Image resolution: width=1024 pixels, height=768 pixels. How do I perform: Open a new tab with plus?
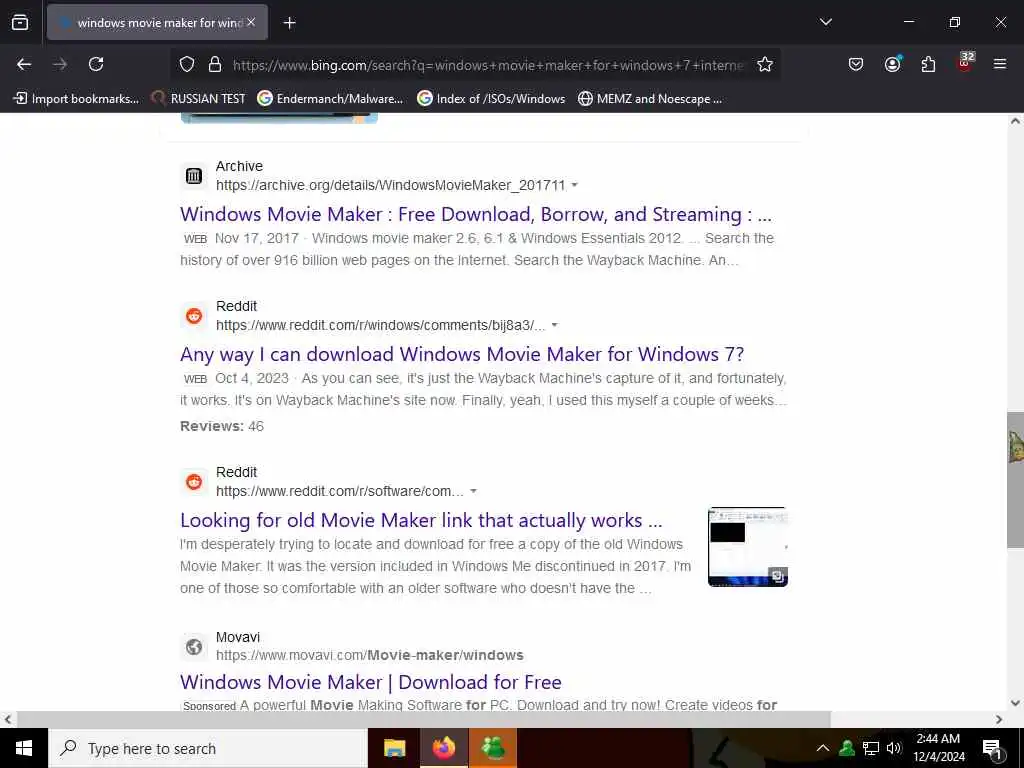pos(289,23)
